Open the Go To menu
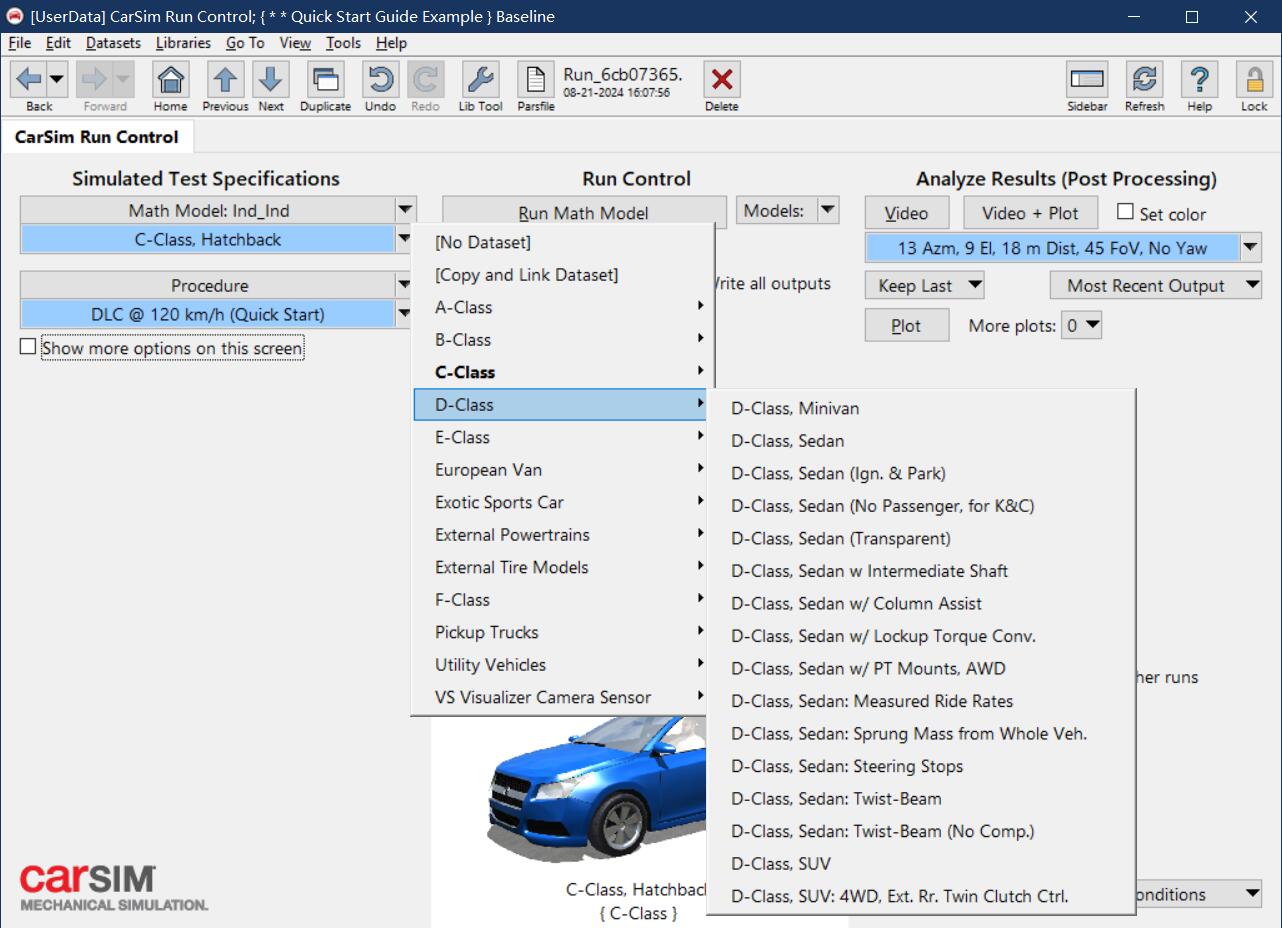Viewport: 1282px width, 928px height. coord(245,43)
